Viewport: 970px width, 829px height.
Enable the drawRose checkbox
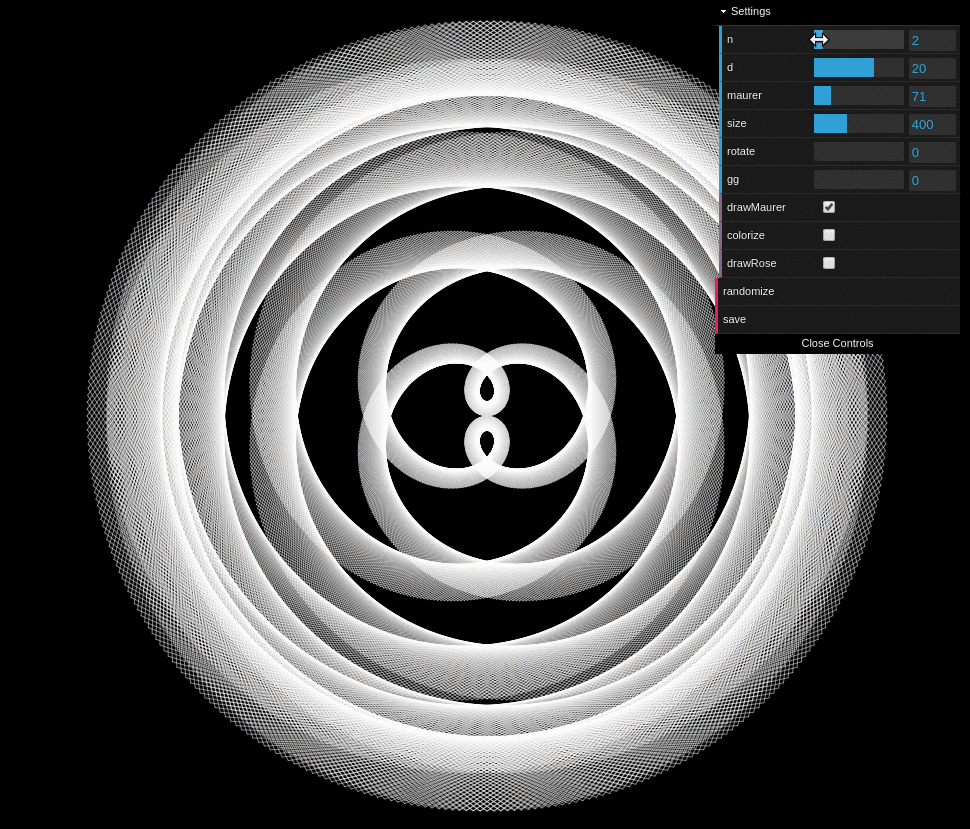[x=828, y=263]
